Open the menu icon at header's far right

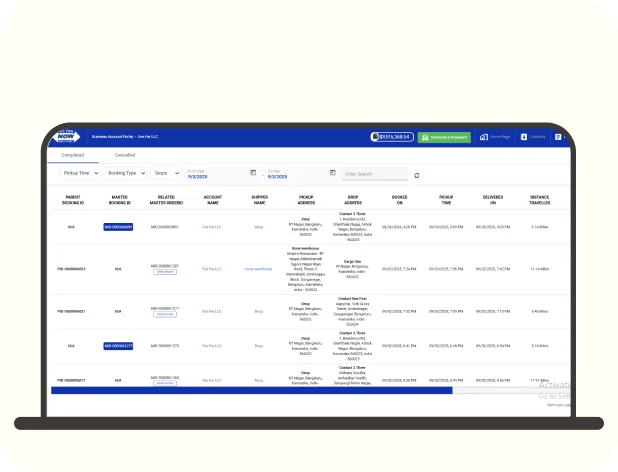tap(559, 137)
